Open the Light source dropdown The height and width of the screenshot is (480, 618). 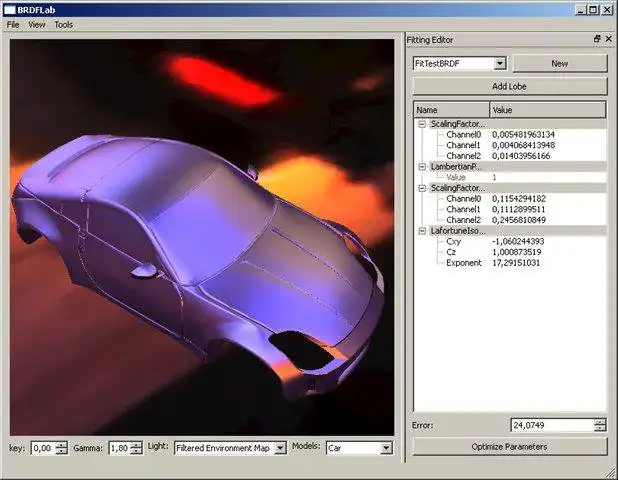[x=280, y=448]
